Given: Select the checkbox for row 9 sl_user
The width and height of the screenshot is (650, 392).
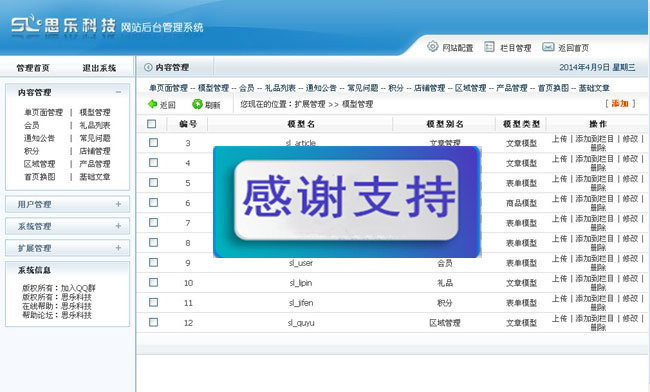Looking at the screenshot, I should [153, 262].
